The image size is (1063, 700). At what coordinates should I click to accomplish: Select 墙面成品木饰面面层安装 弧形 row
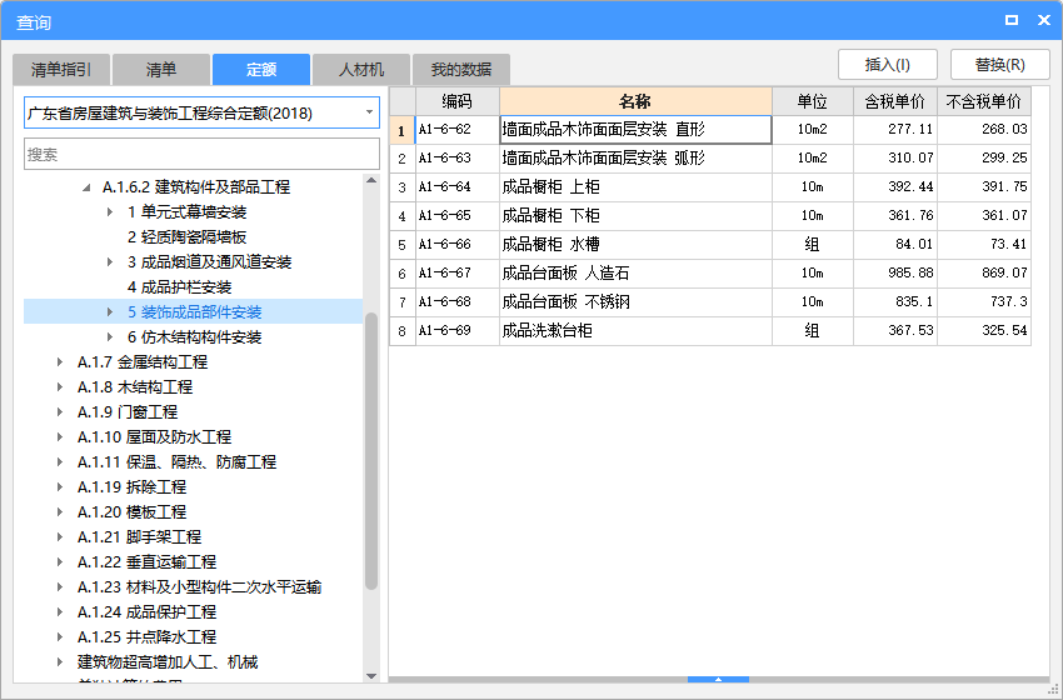pos(710,159)
